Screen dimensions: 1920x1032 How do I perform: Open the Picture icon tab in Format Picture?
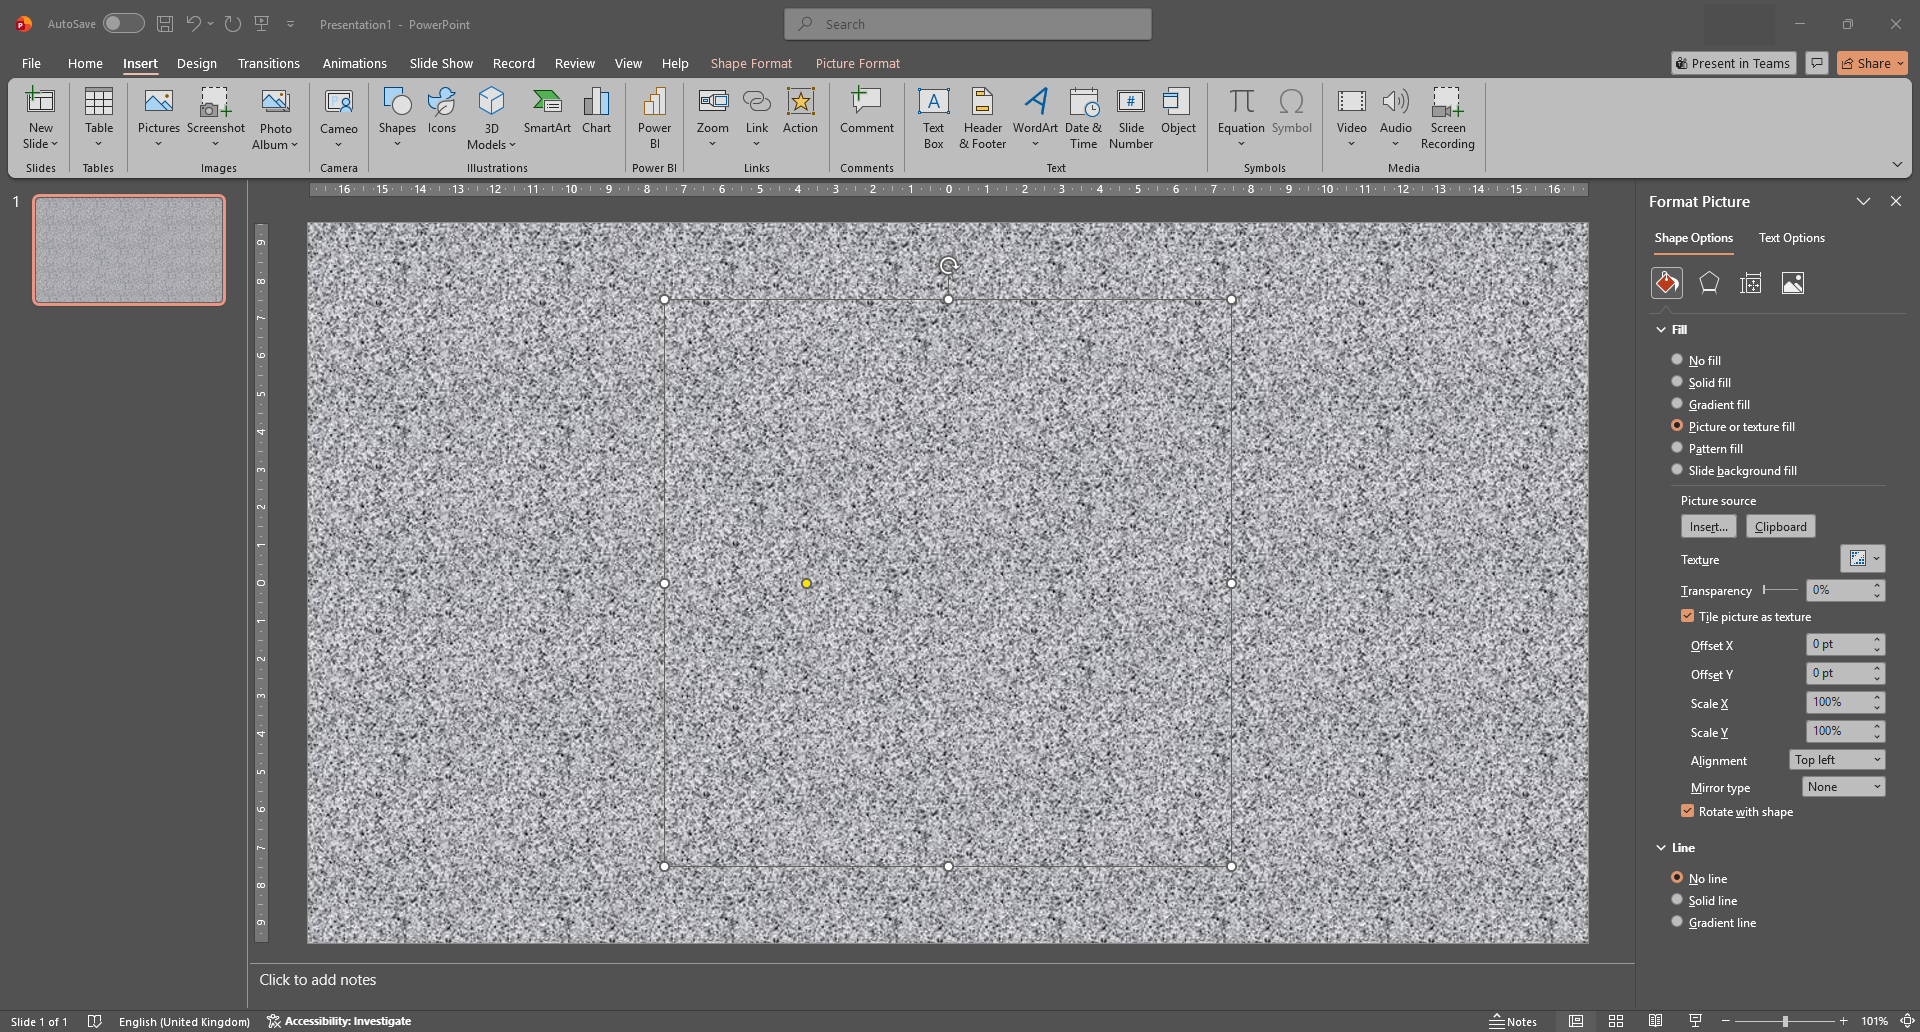pyautogui.click(x=1793, y=283)
